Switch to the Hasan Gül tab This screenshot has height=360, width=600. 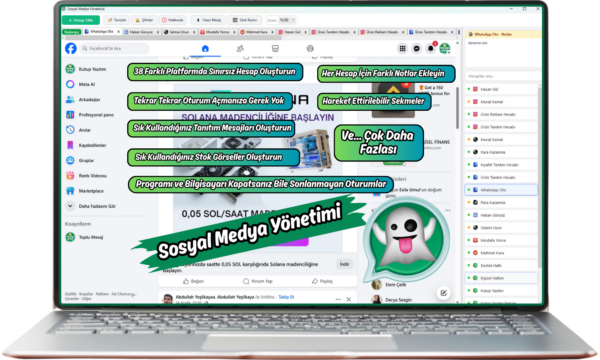click(292, 32)
